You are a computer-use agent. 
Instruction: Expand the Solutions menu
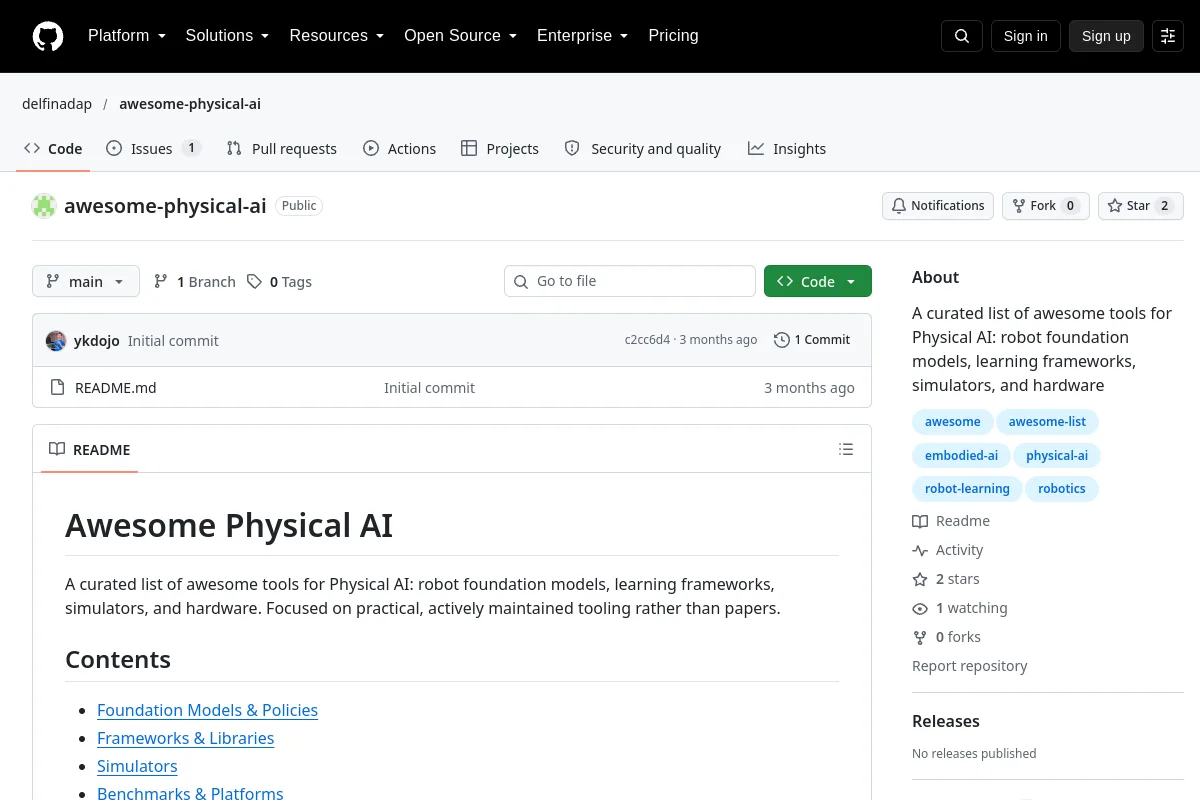(x=228, y=36)
